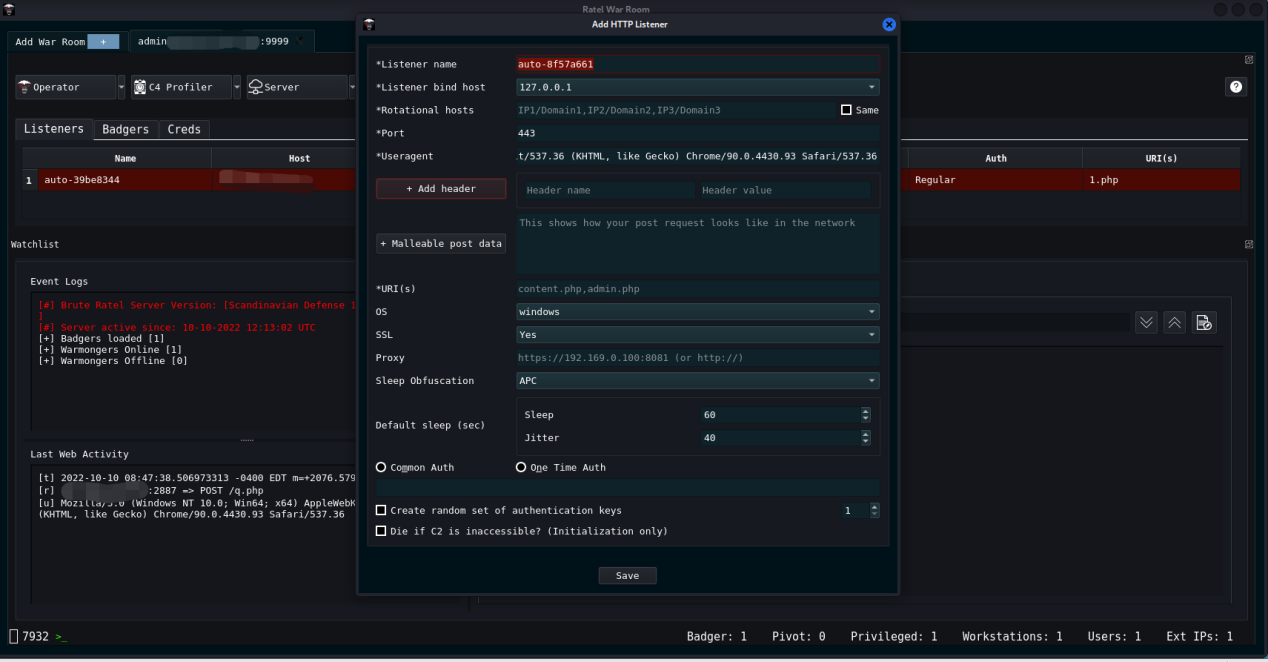Image resolution: width=1268 pixels, height=662 pixels.
Task: Click the Badger: 1 status bar entry
Action: 717,636
